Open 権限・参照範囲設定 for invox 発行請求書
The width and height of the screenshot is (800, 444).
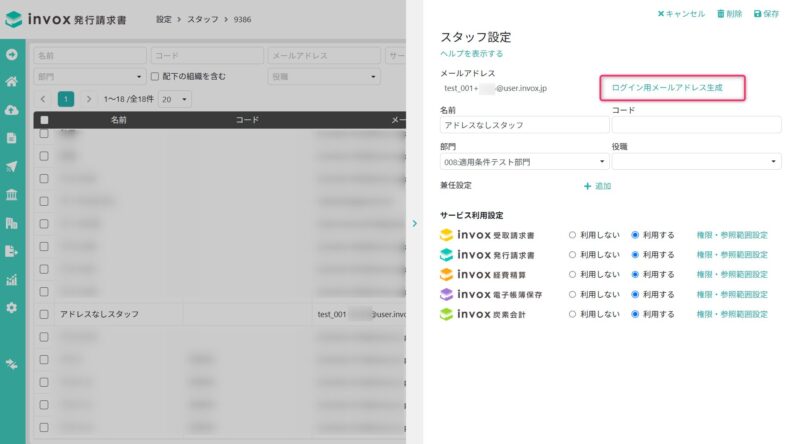click(x=732, y=255)
